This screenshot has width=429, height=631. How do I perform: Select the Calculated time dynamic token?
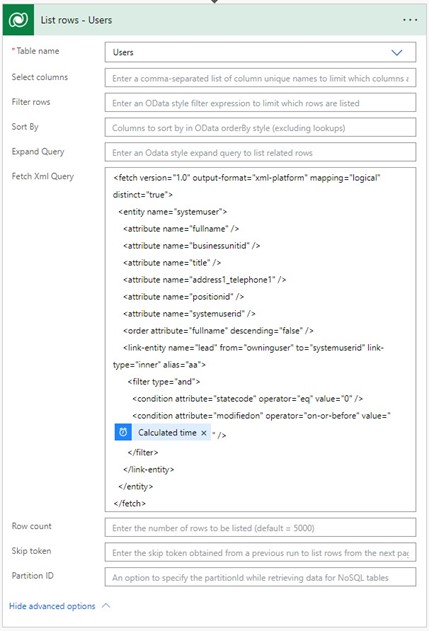163,432
